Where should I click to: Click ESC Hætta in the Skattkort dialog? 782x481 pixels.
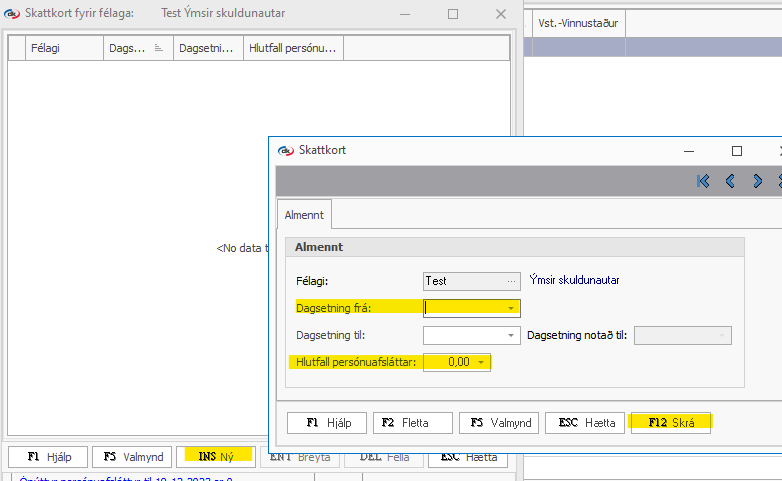585,422
